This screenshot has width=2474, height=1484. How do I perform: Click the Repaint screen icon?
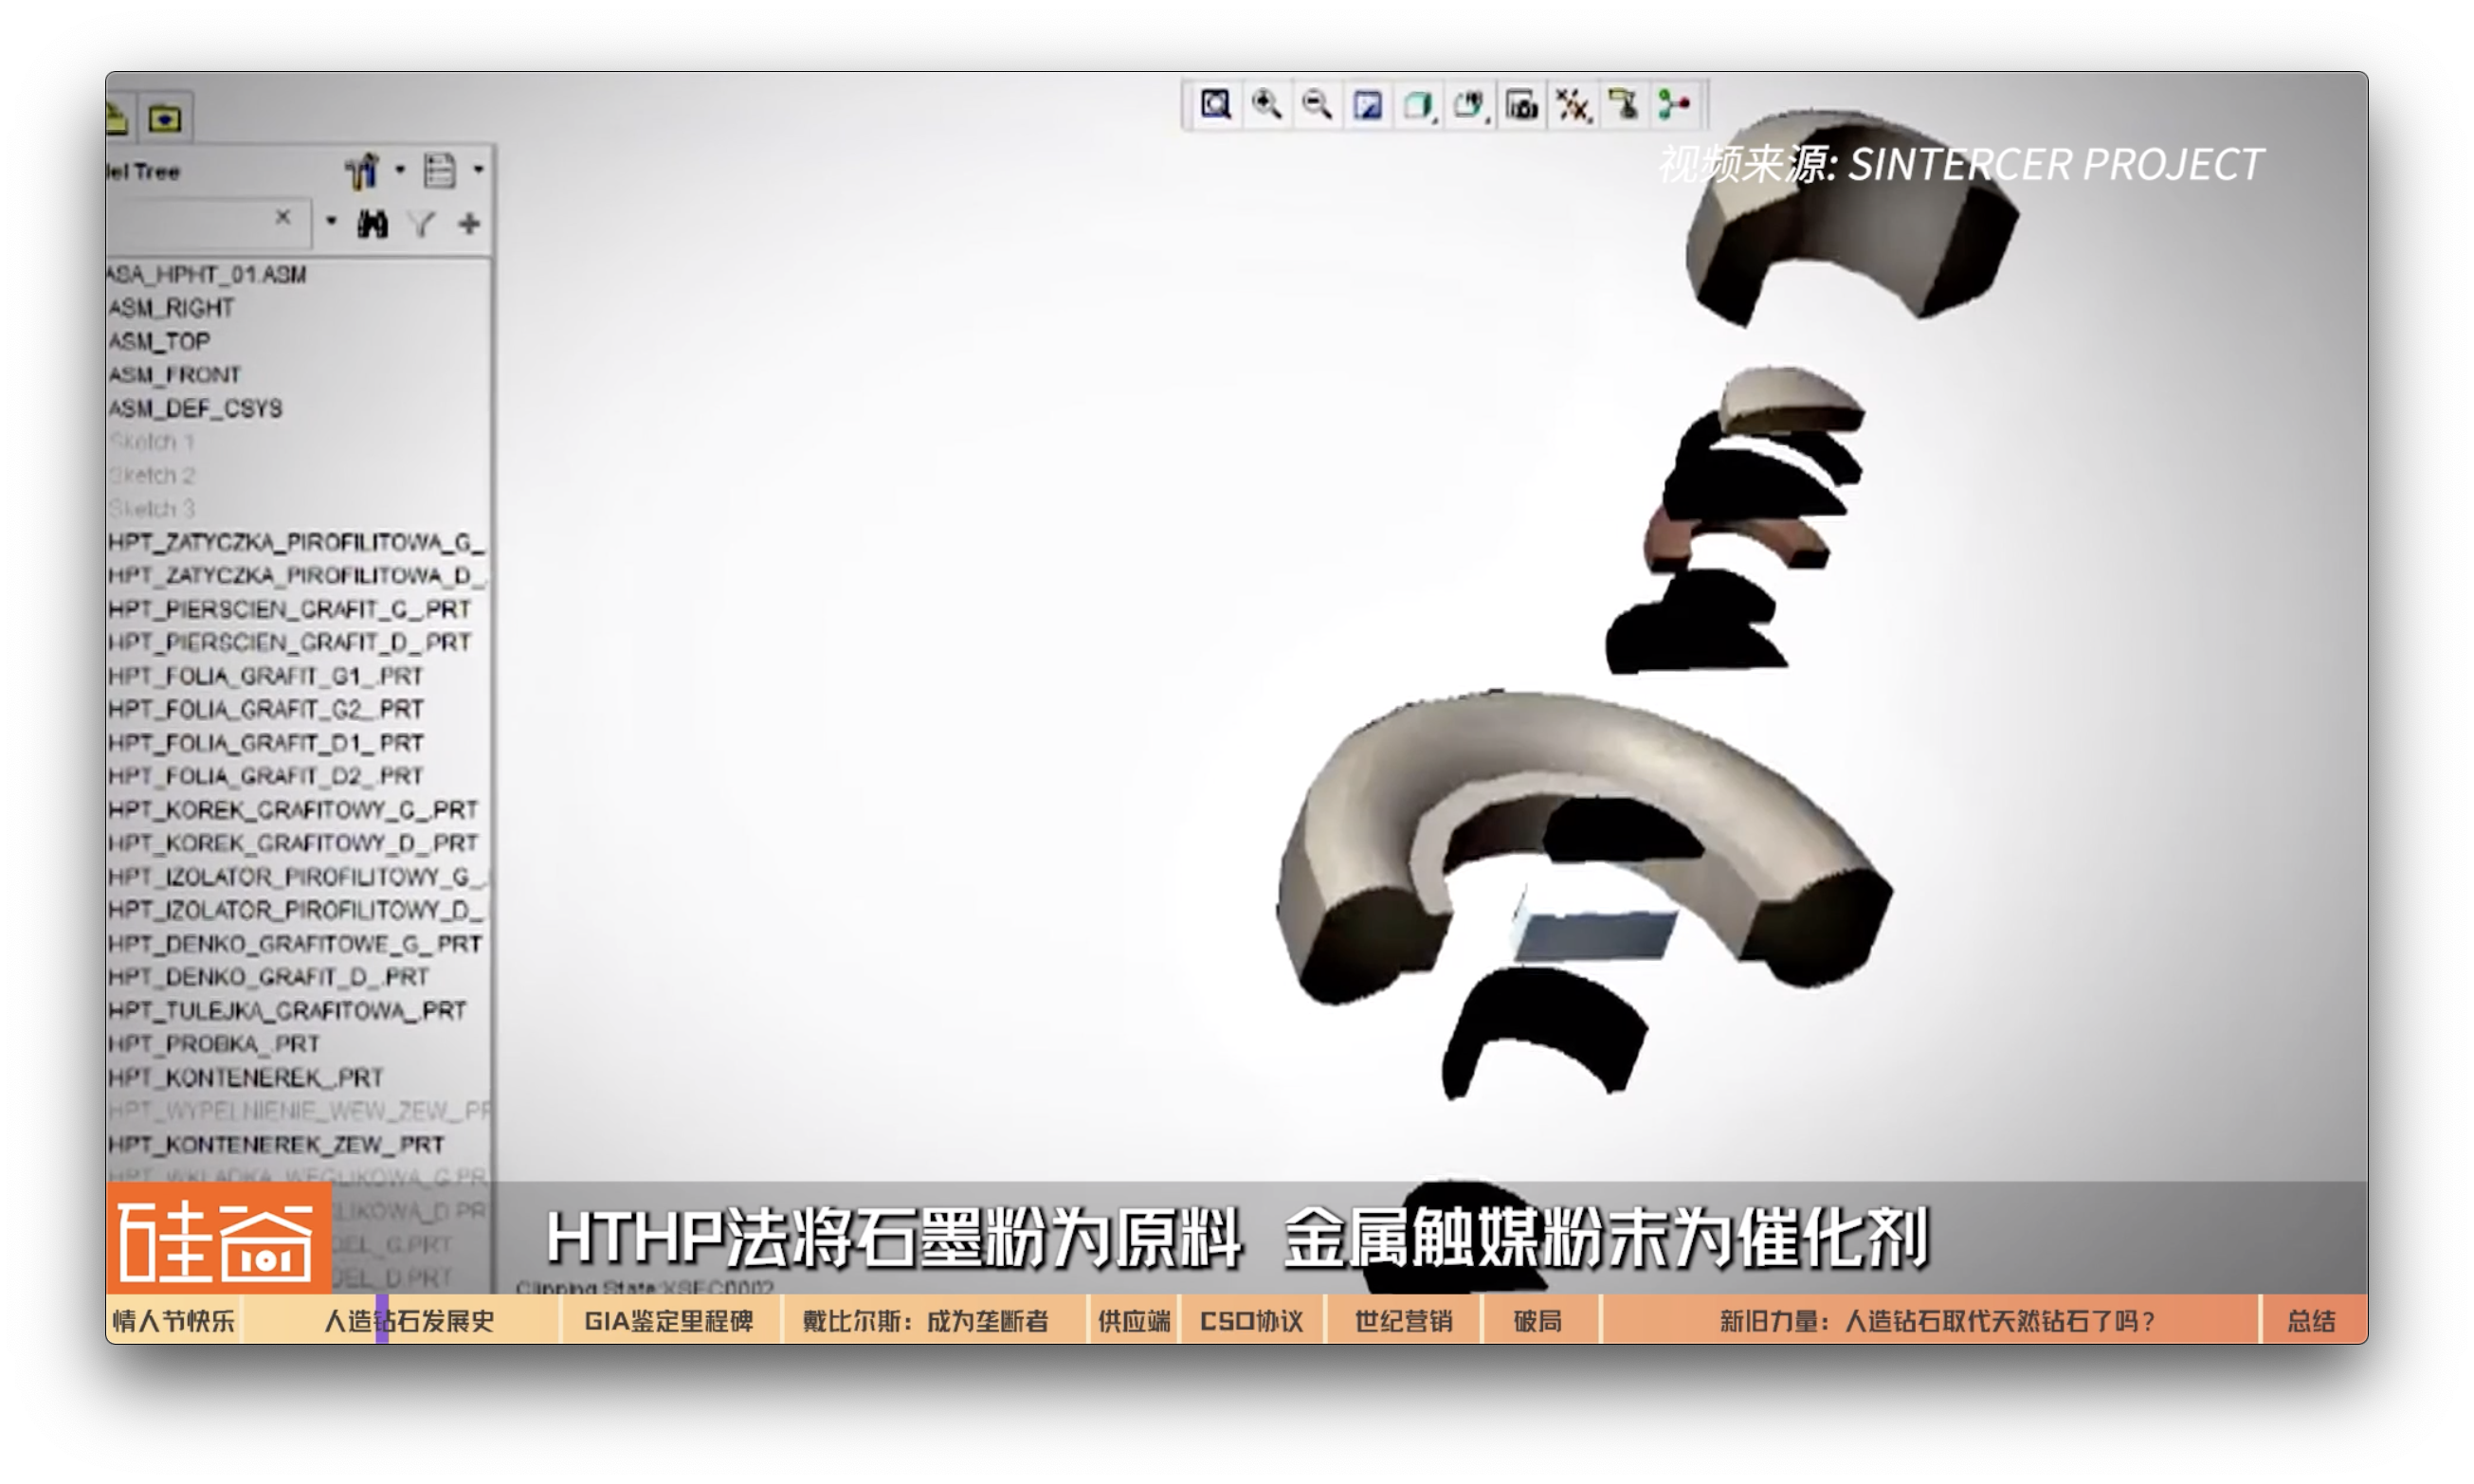click(1367, 105)
